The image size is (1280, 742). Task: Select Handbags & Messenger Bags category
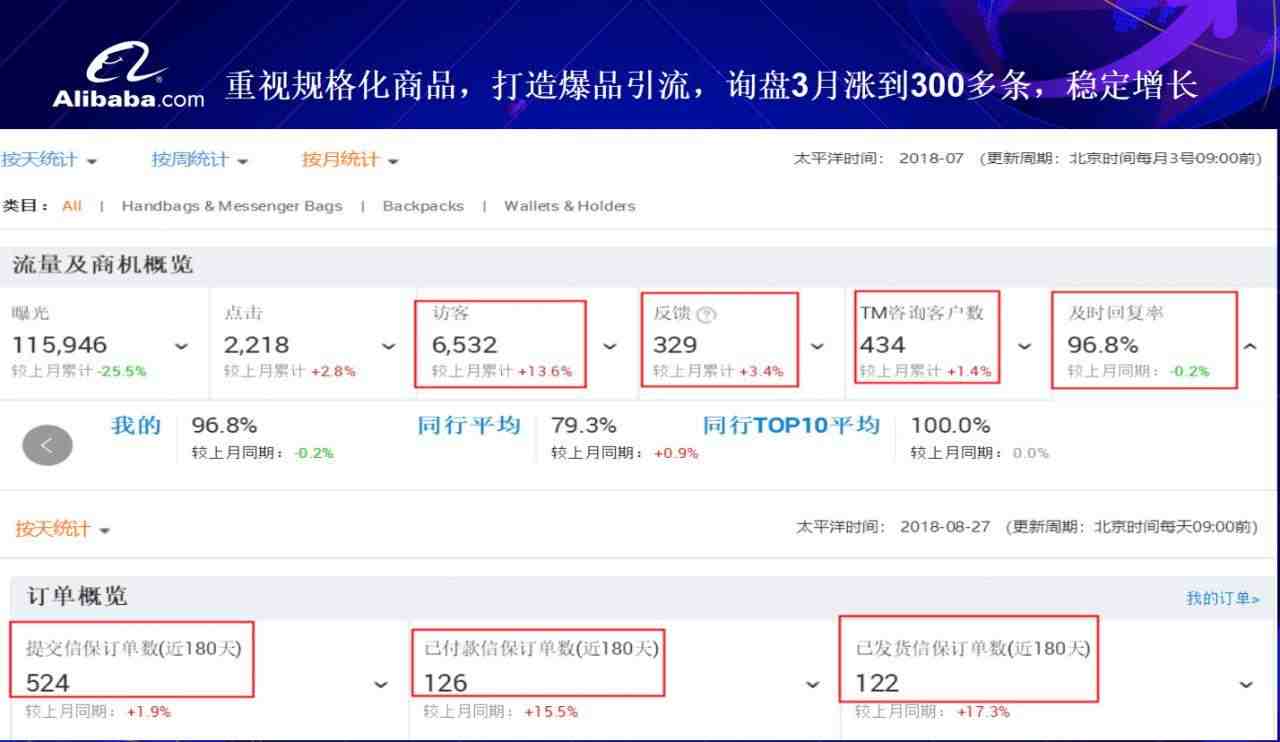231,206
